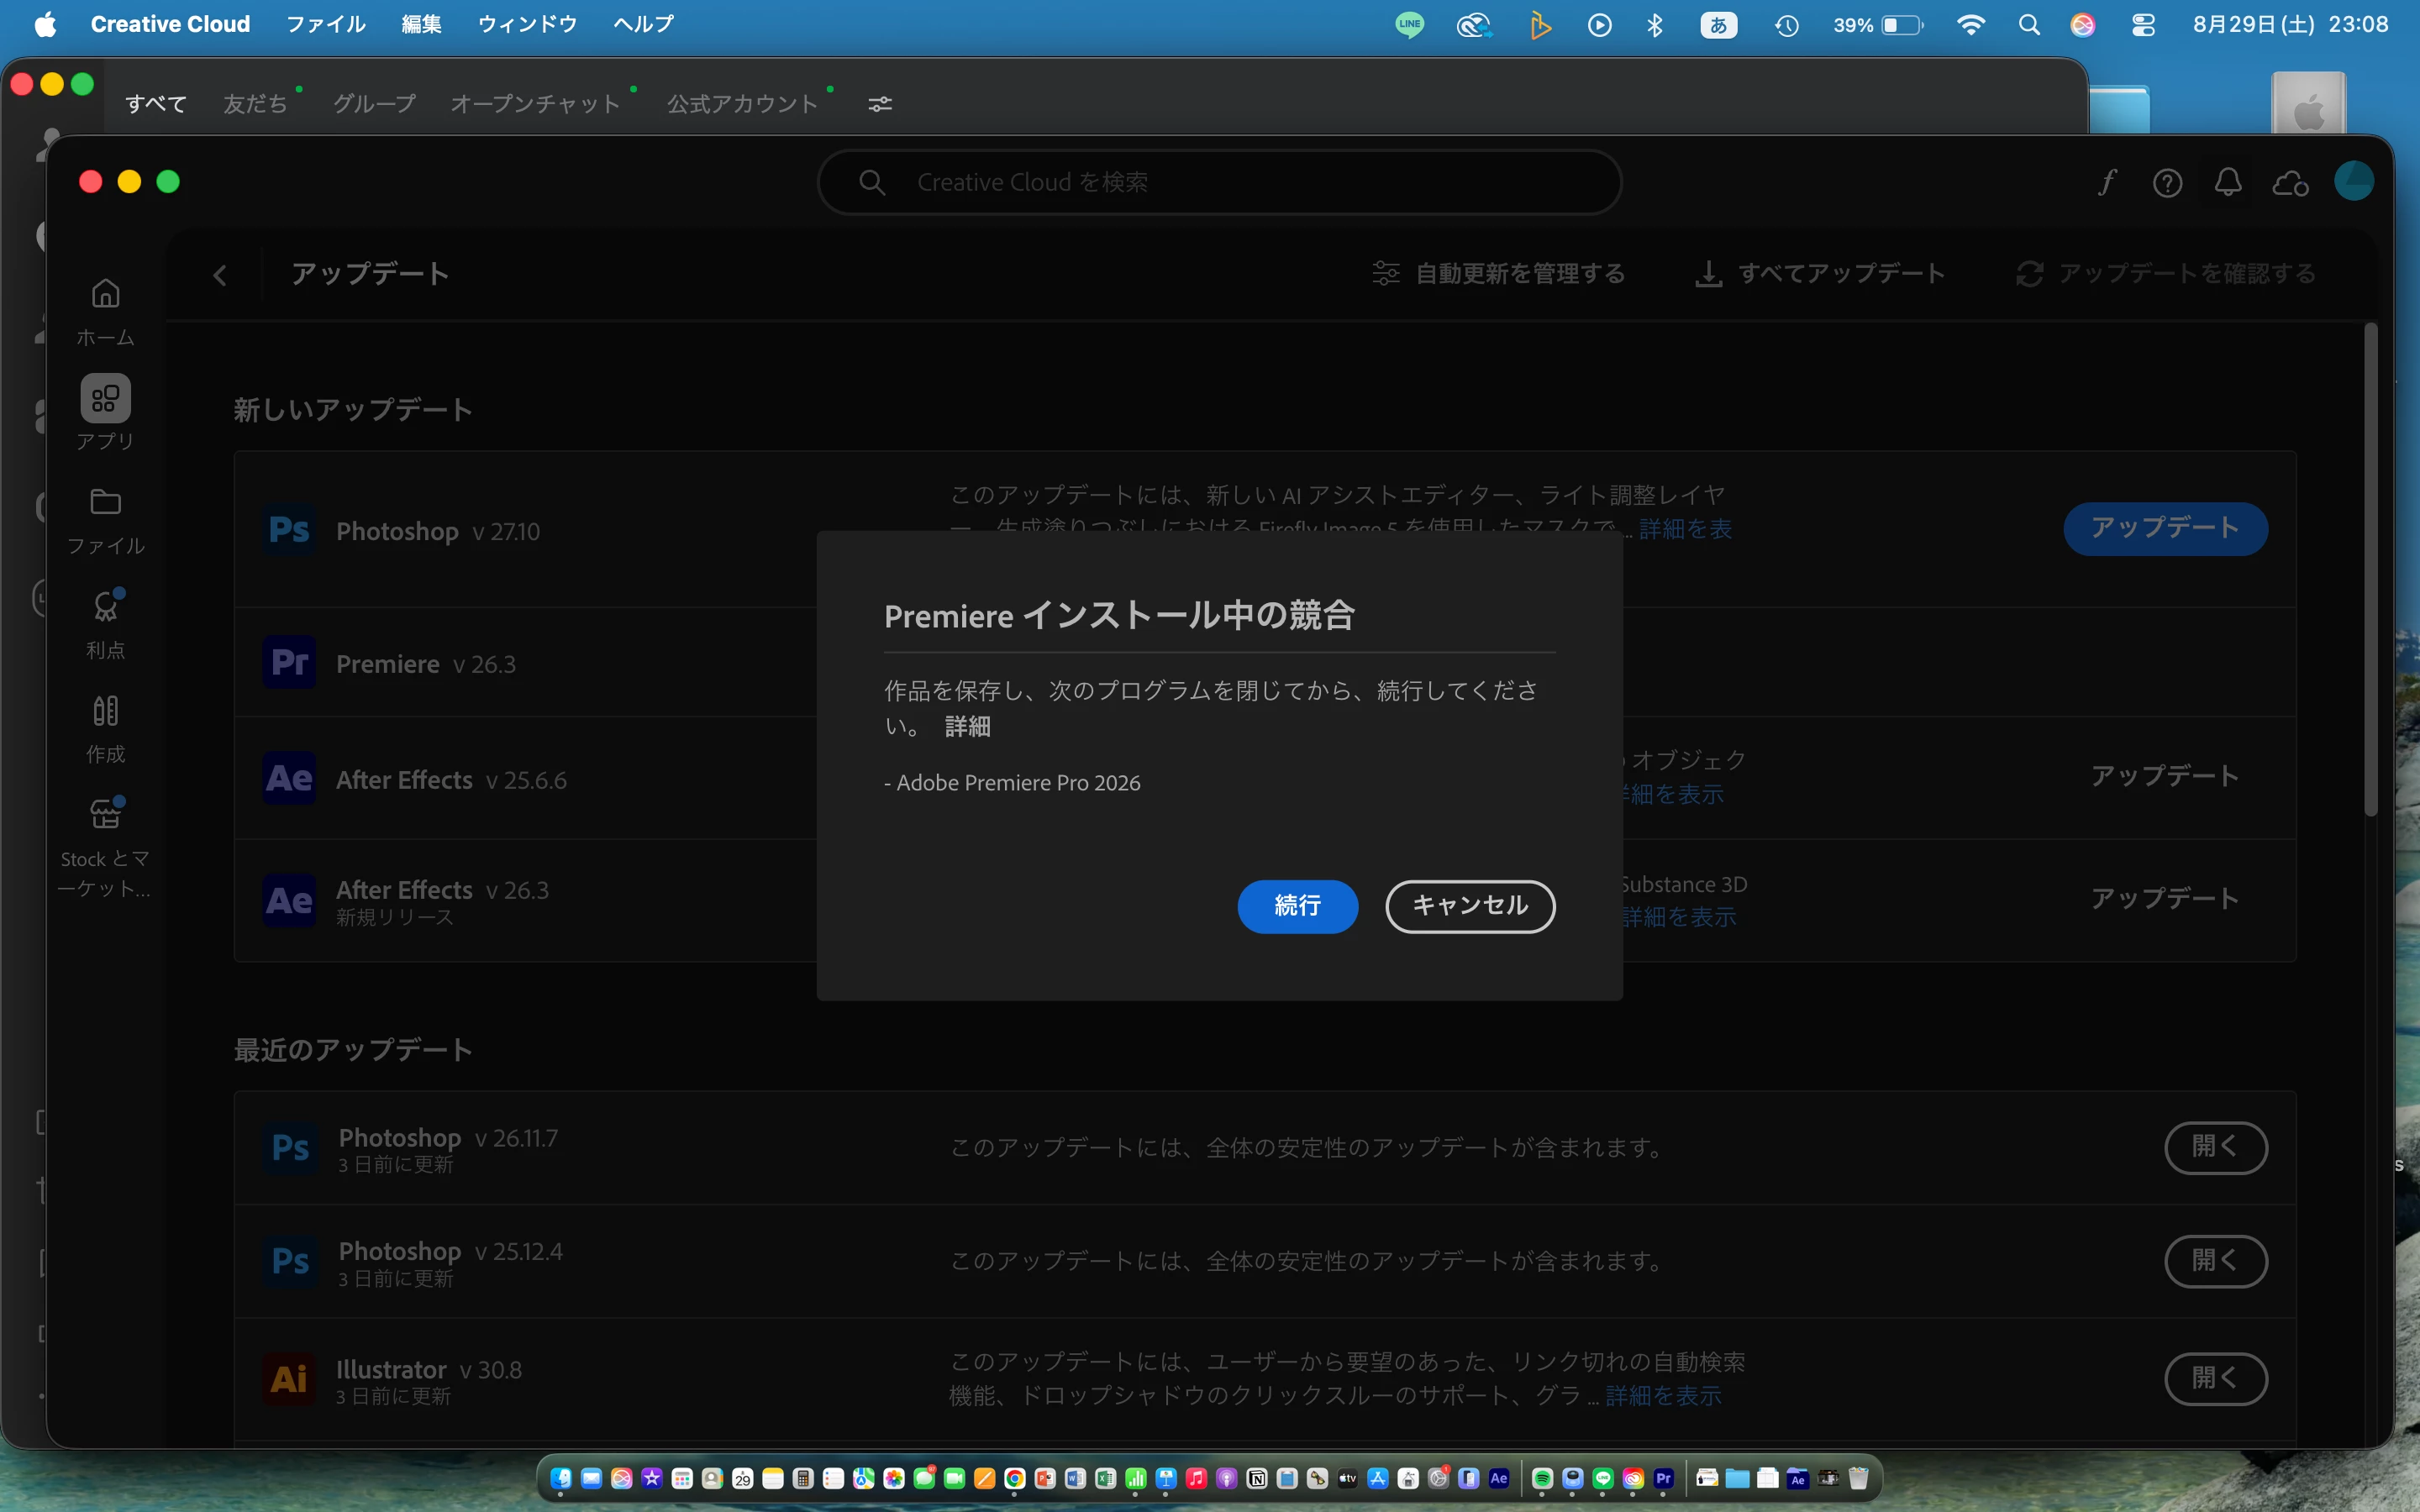
Task: Open Time Machine icon in menu bar
Action: 1787,25
